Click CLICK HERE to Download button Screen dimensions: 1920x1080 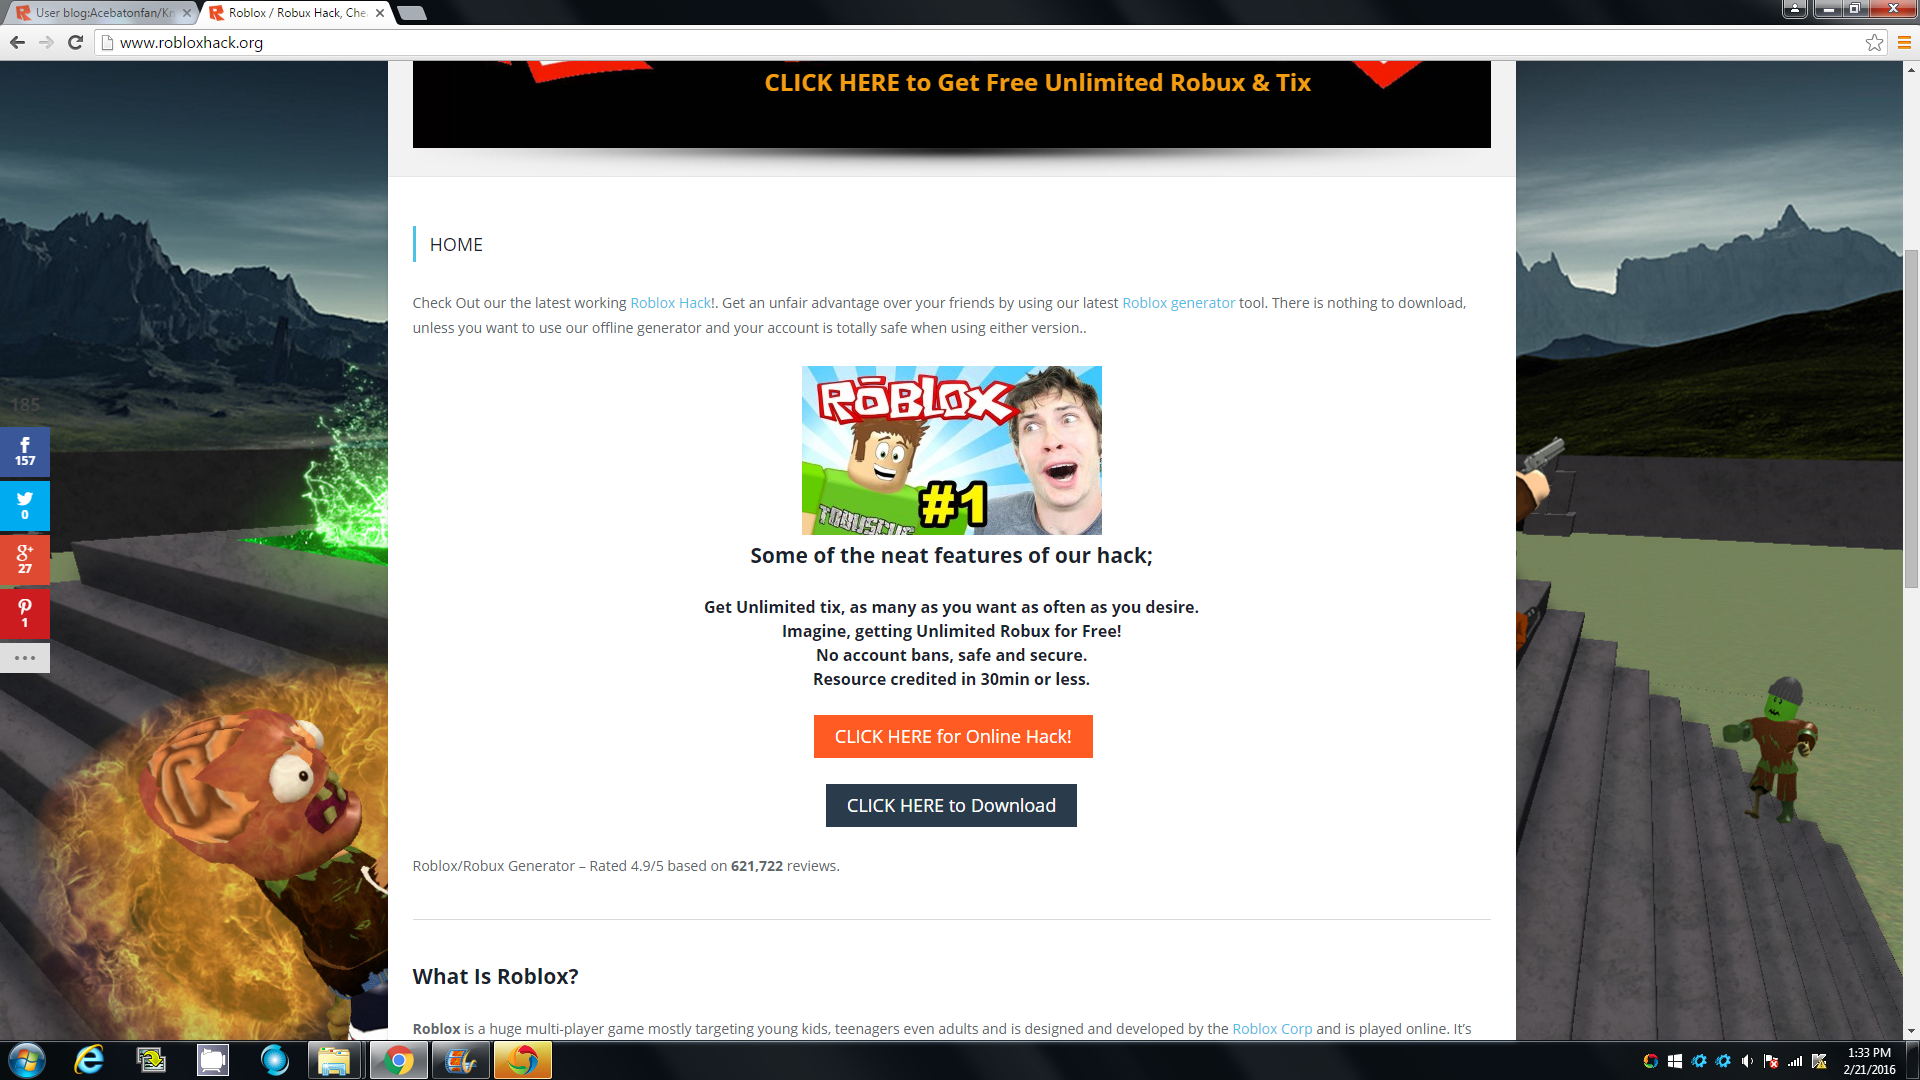tap(951, 806)
